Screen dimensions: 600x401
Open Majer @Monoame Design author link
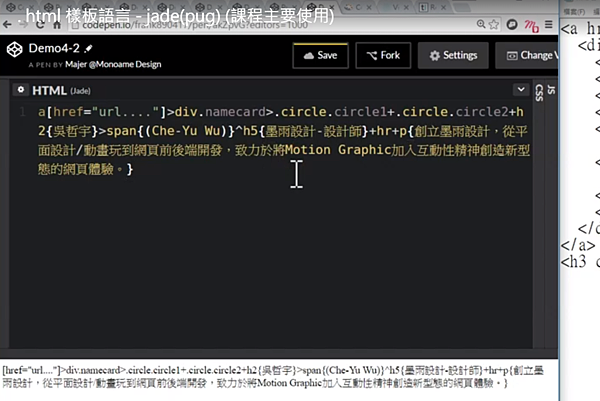click(x=113, y=64)
